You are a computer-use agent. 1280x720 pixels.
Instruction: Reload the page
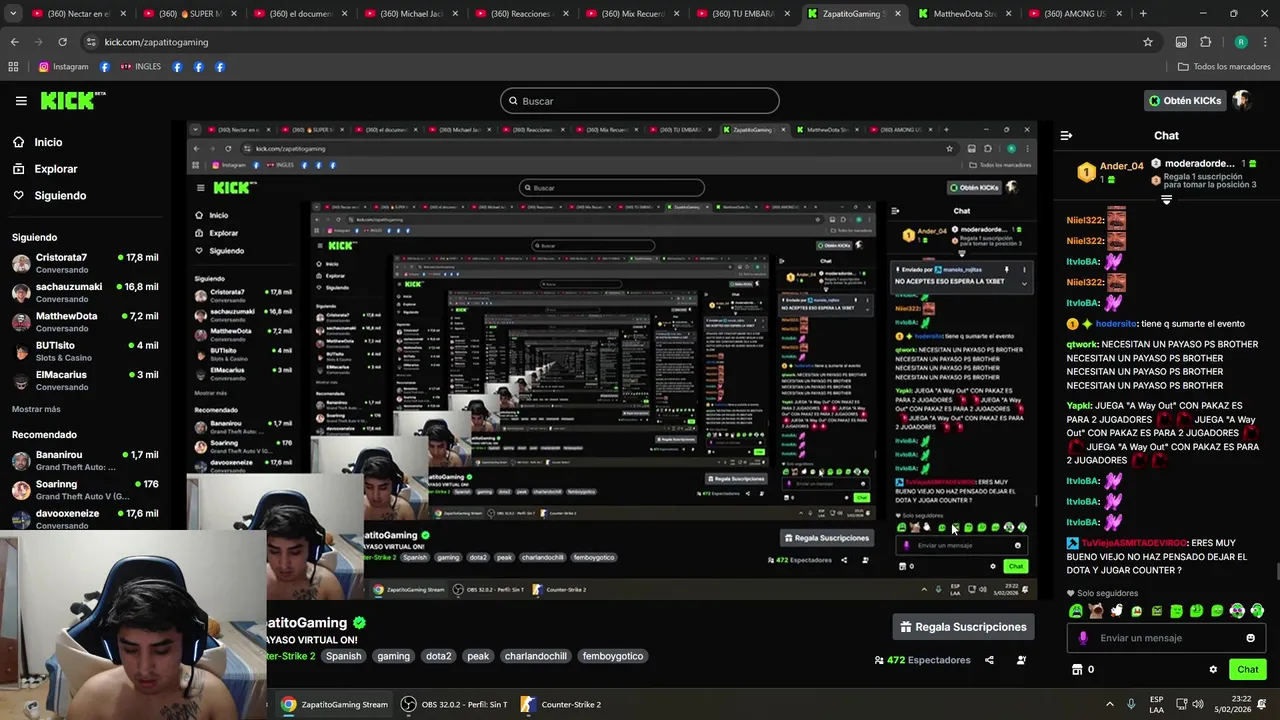tap(62, 42)
